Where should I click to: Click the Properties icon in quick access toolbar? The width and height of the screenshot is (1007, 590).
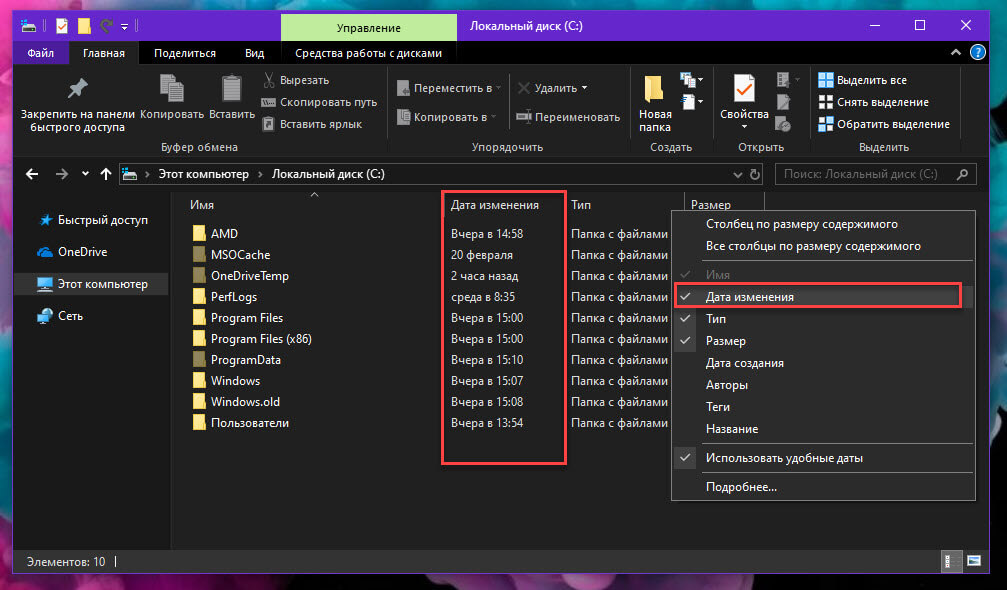click(x=62, y=26)
